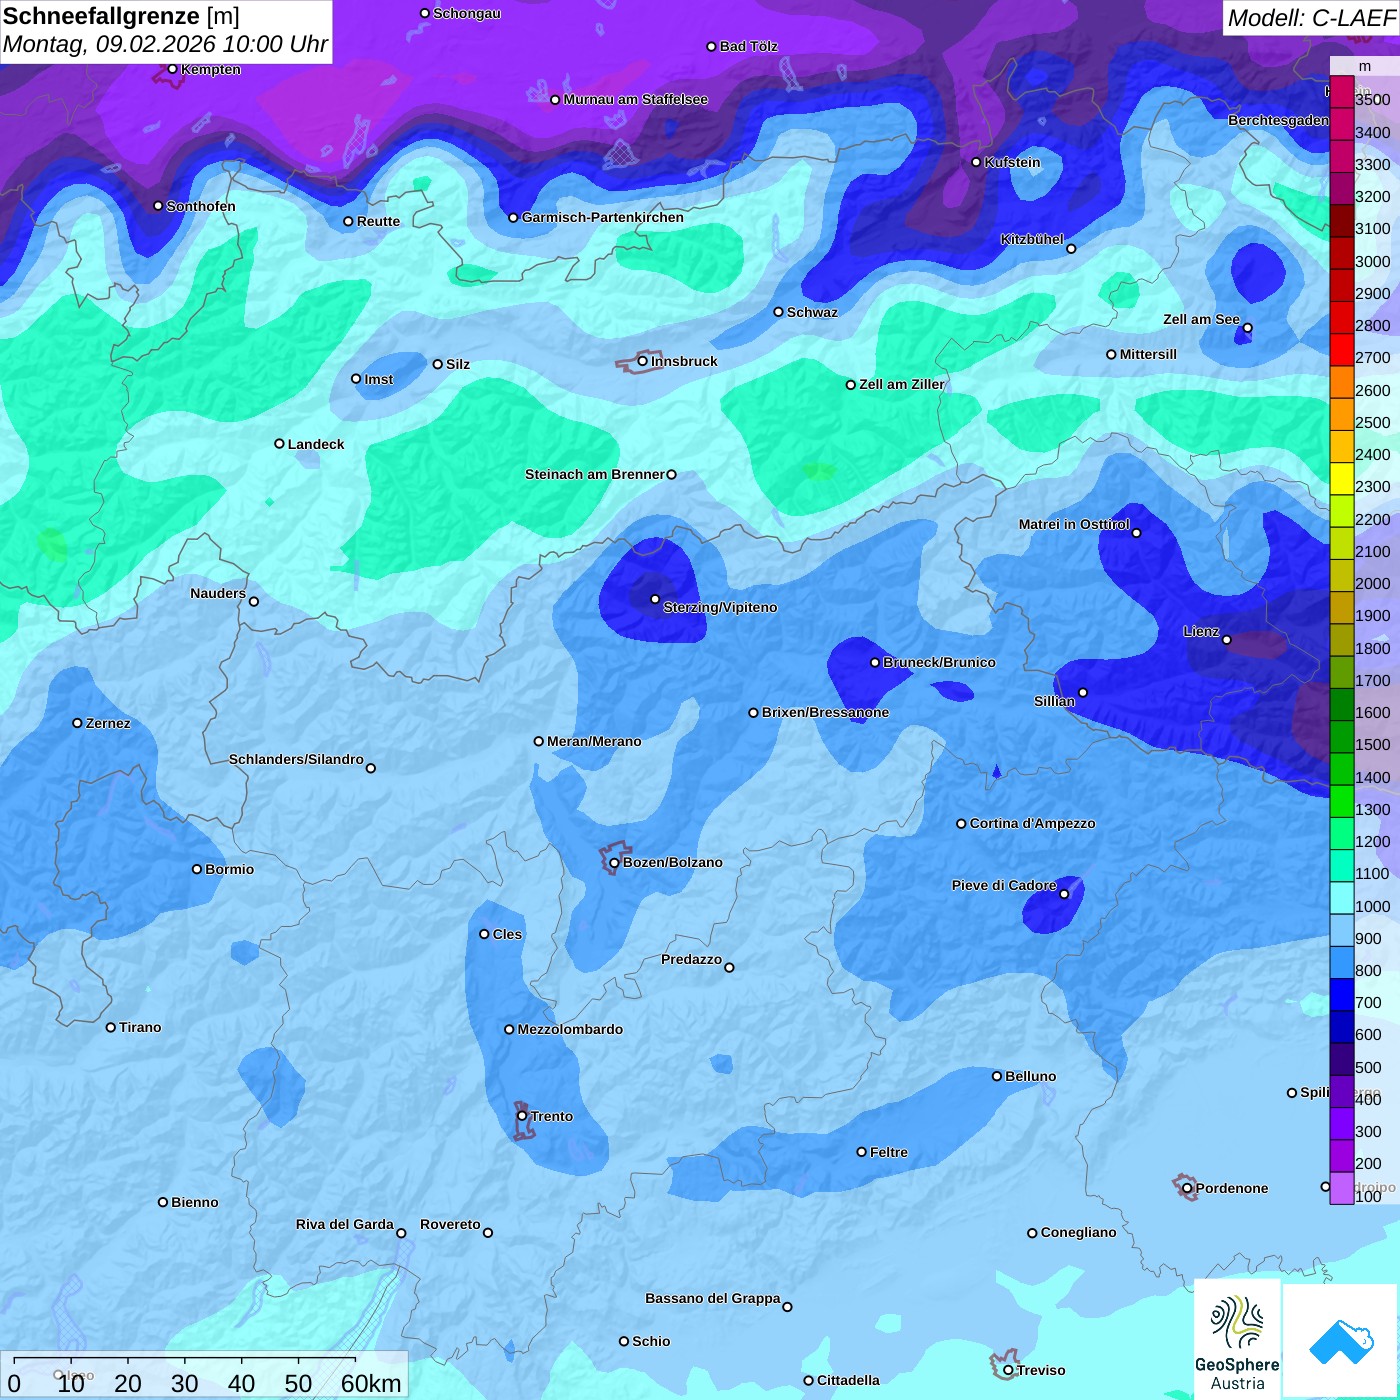The height and width of the screenshot is (1400, 1400).
Task: Click the Bassano del Grappa location dot
Action: [787, 1306]
